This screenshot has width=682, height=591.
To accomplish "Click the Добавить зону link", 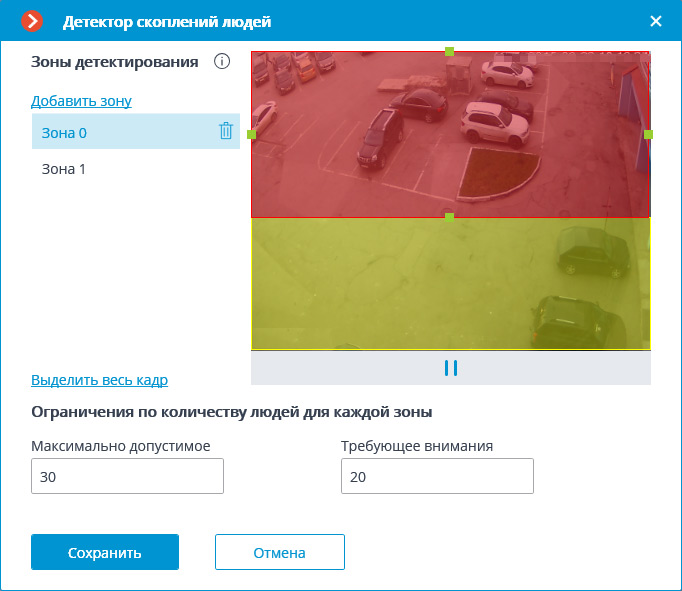I will [81, 101].
